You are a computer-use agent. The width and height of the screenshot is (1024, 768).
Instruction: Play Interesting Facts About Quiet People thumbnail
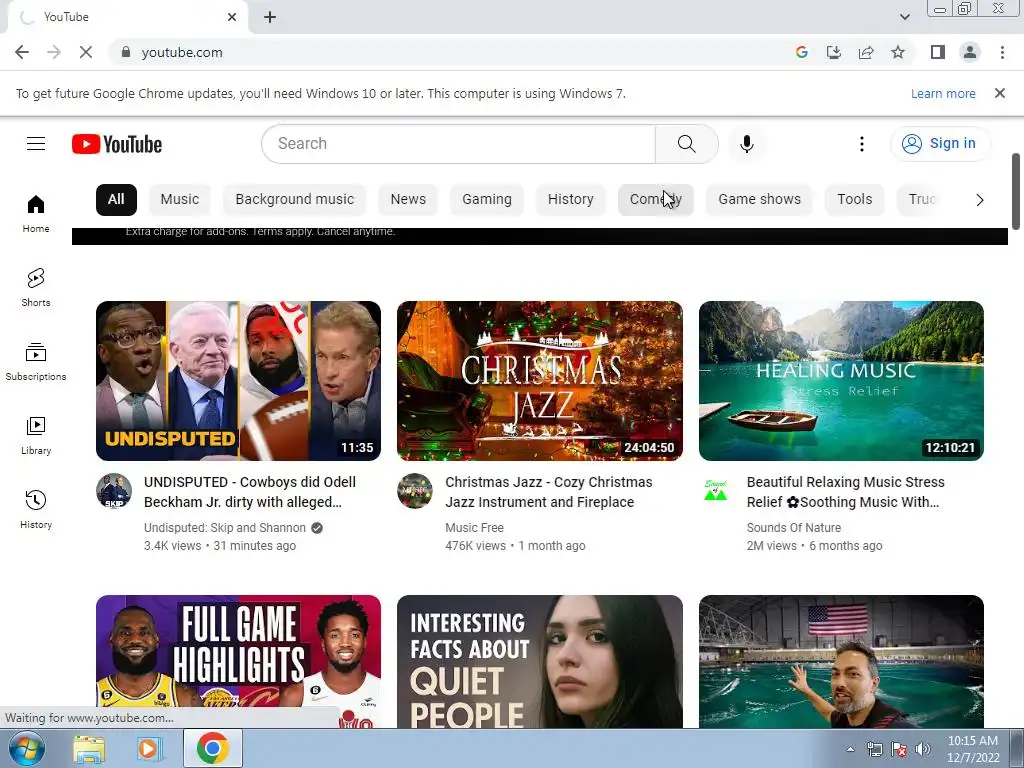(540, 661)
